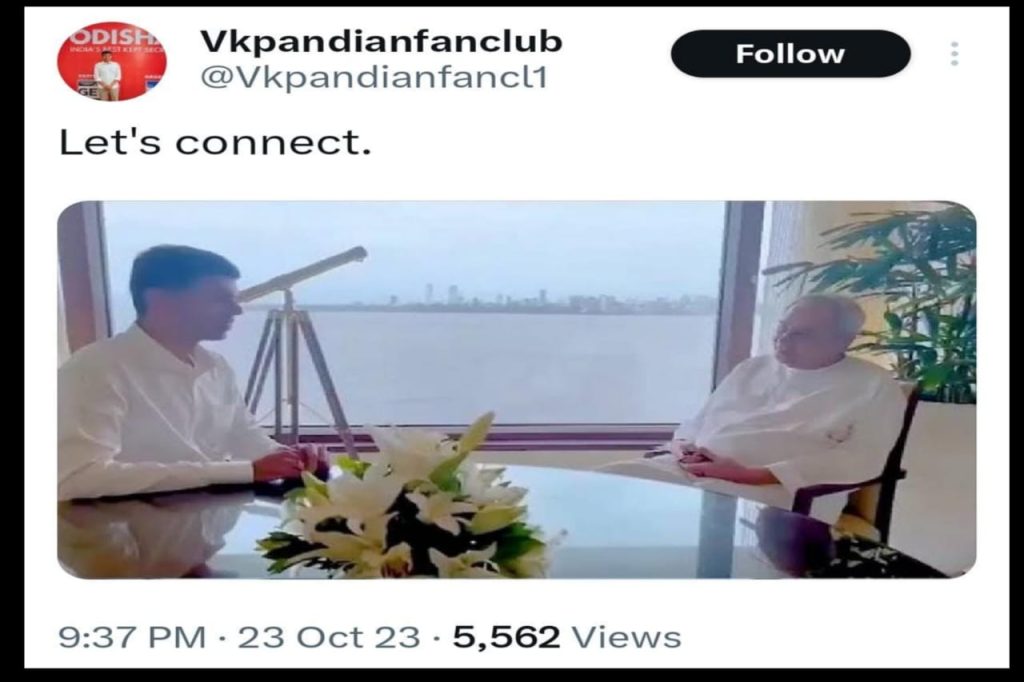Open the 5,562 Views count
1024x682 pixels.
567,637
